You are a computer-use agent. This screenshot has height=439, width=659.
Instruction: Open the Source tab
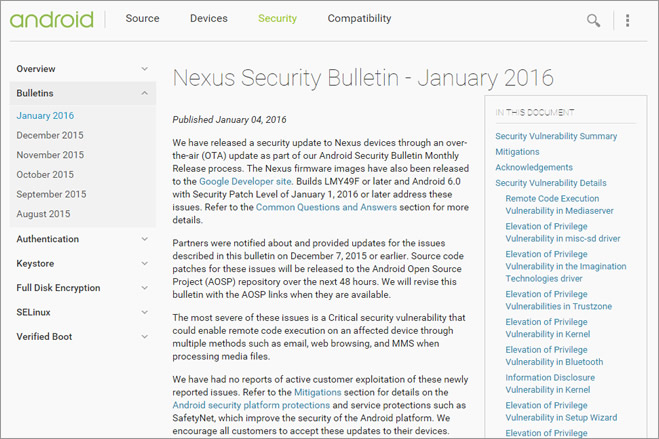(142, 18)
